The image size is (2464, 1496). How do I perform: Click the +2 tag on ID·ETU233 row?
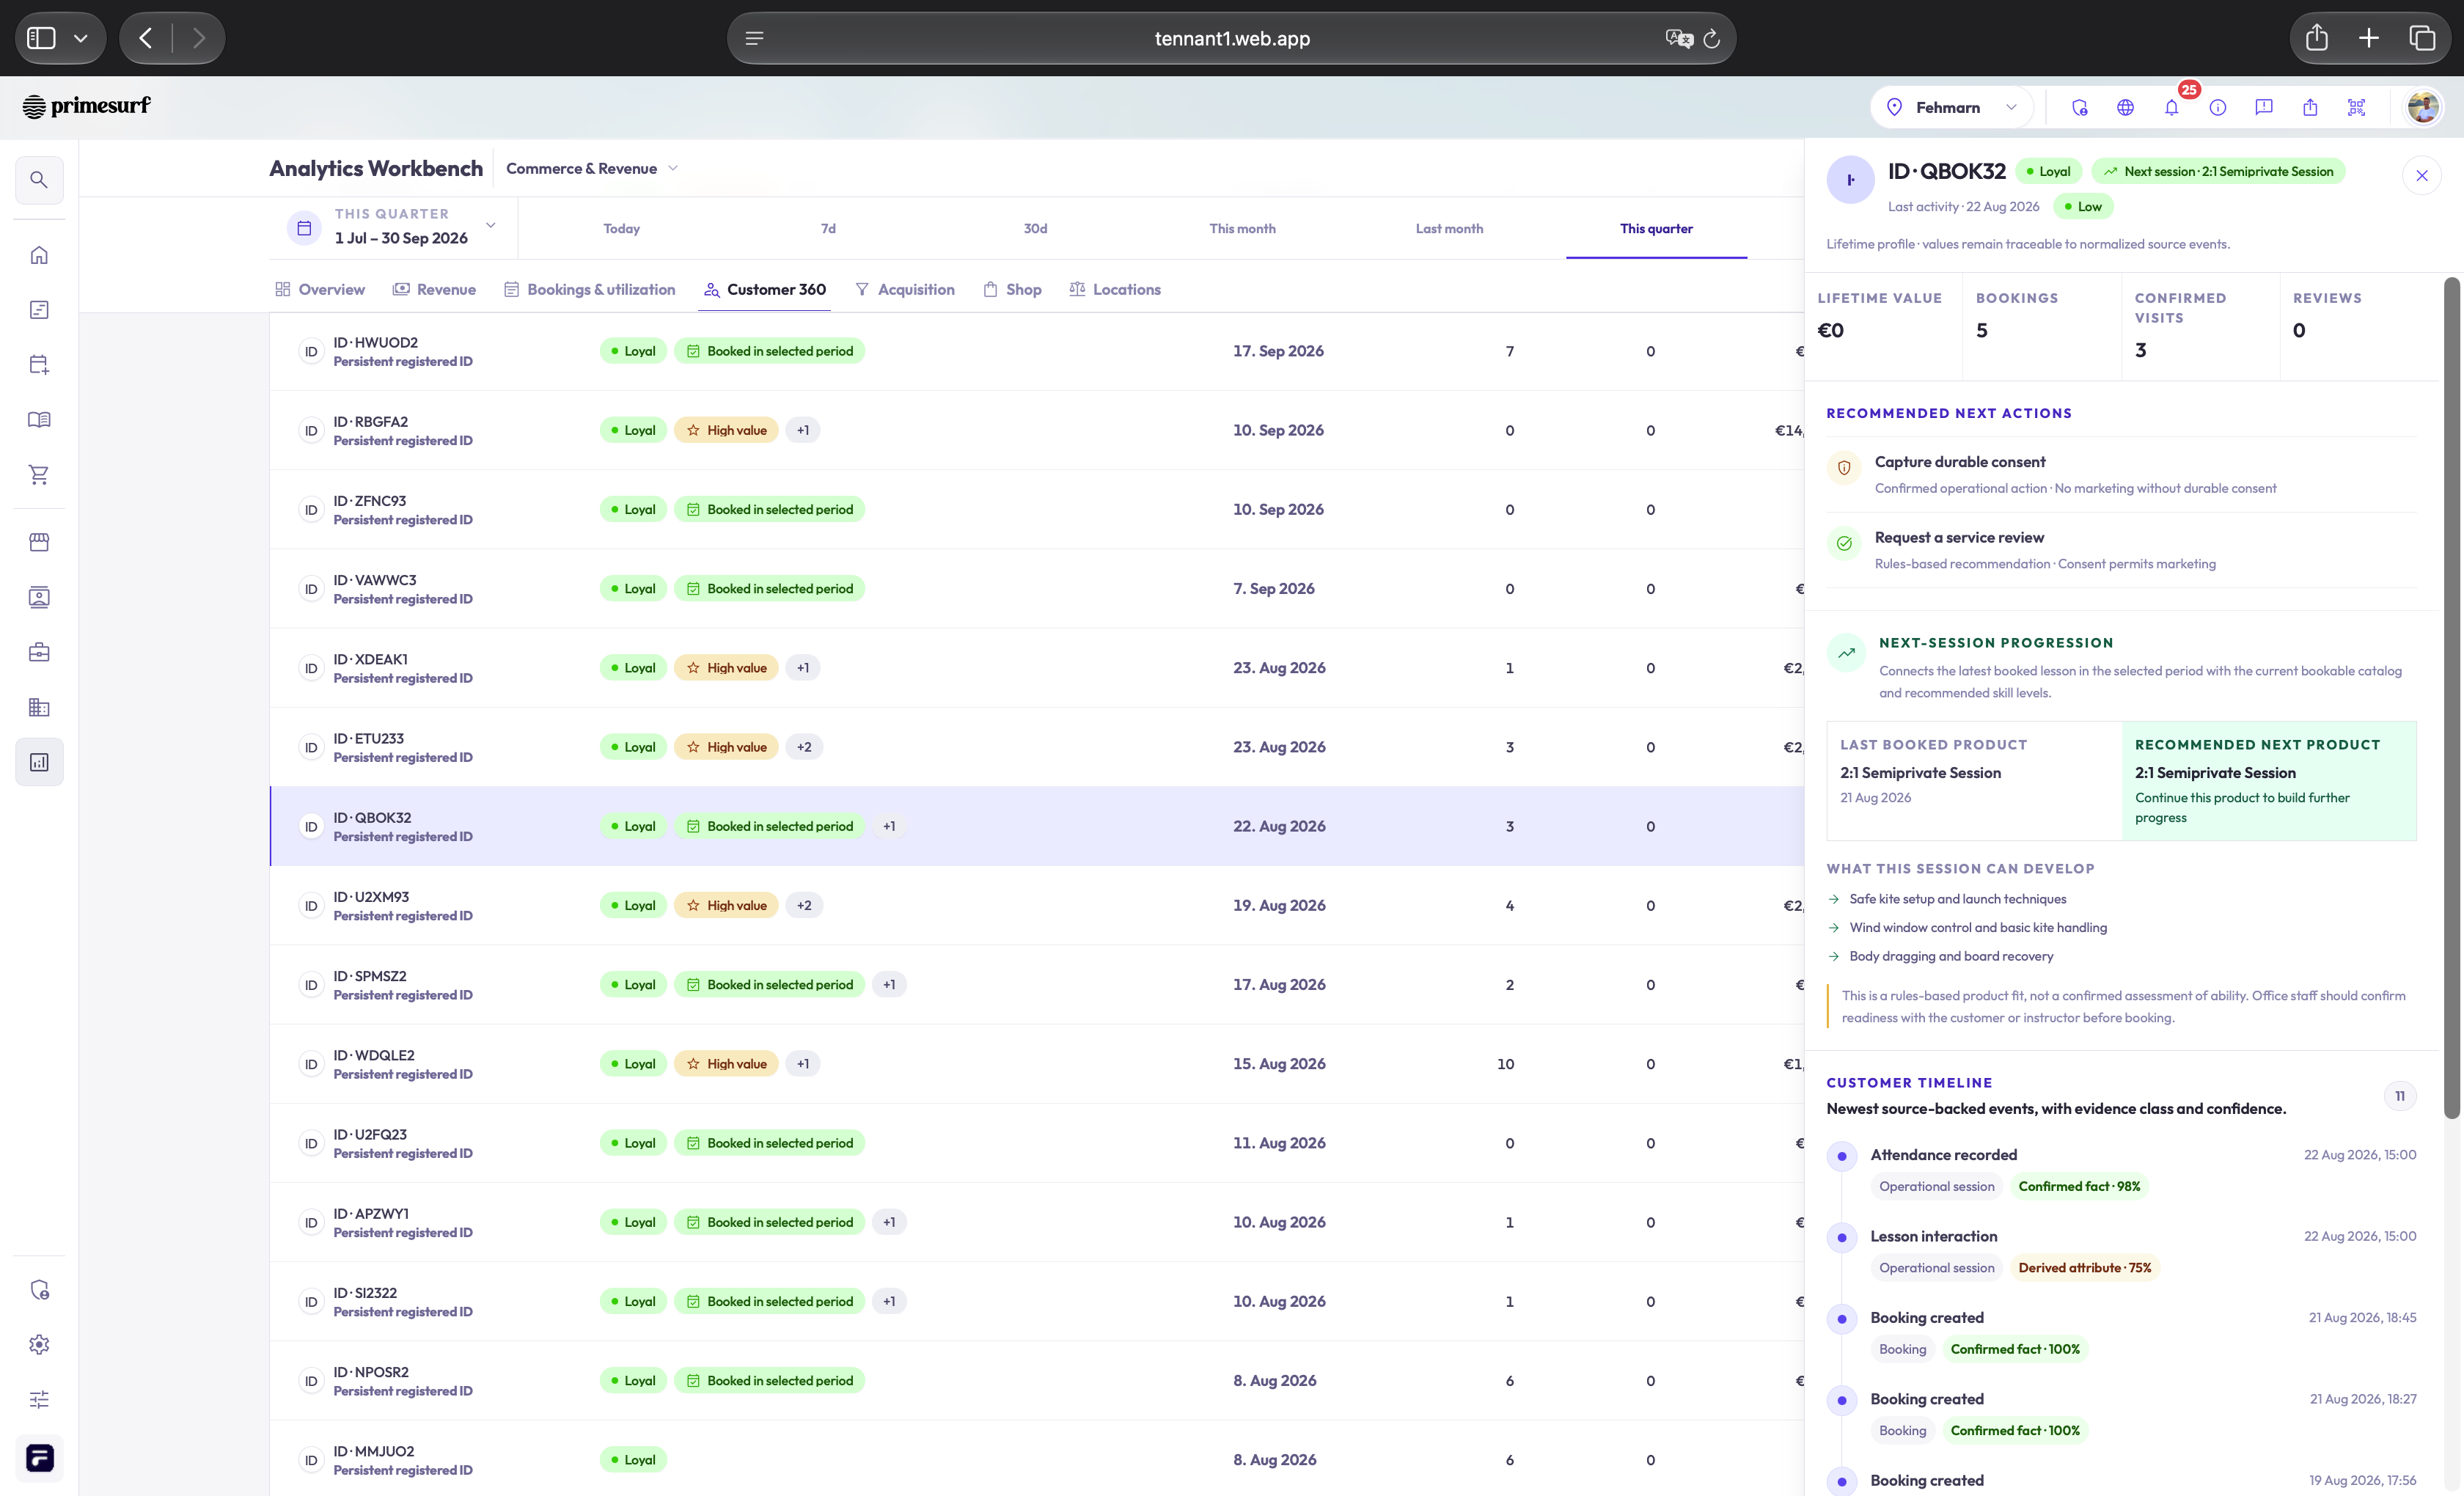click(x=804, y=747)
